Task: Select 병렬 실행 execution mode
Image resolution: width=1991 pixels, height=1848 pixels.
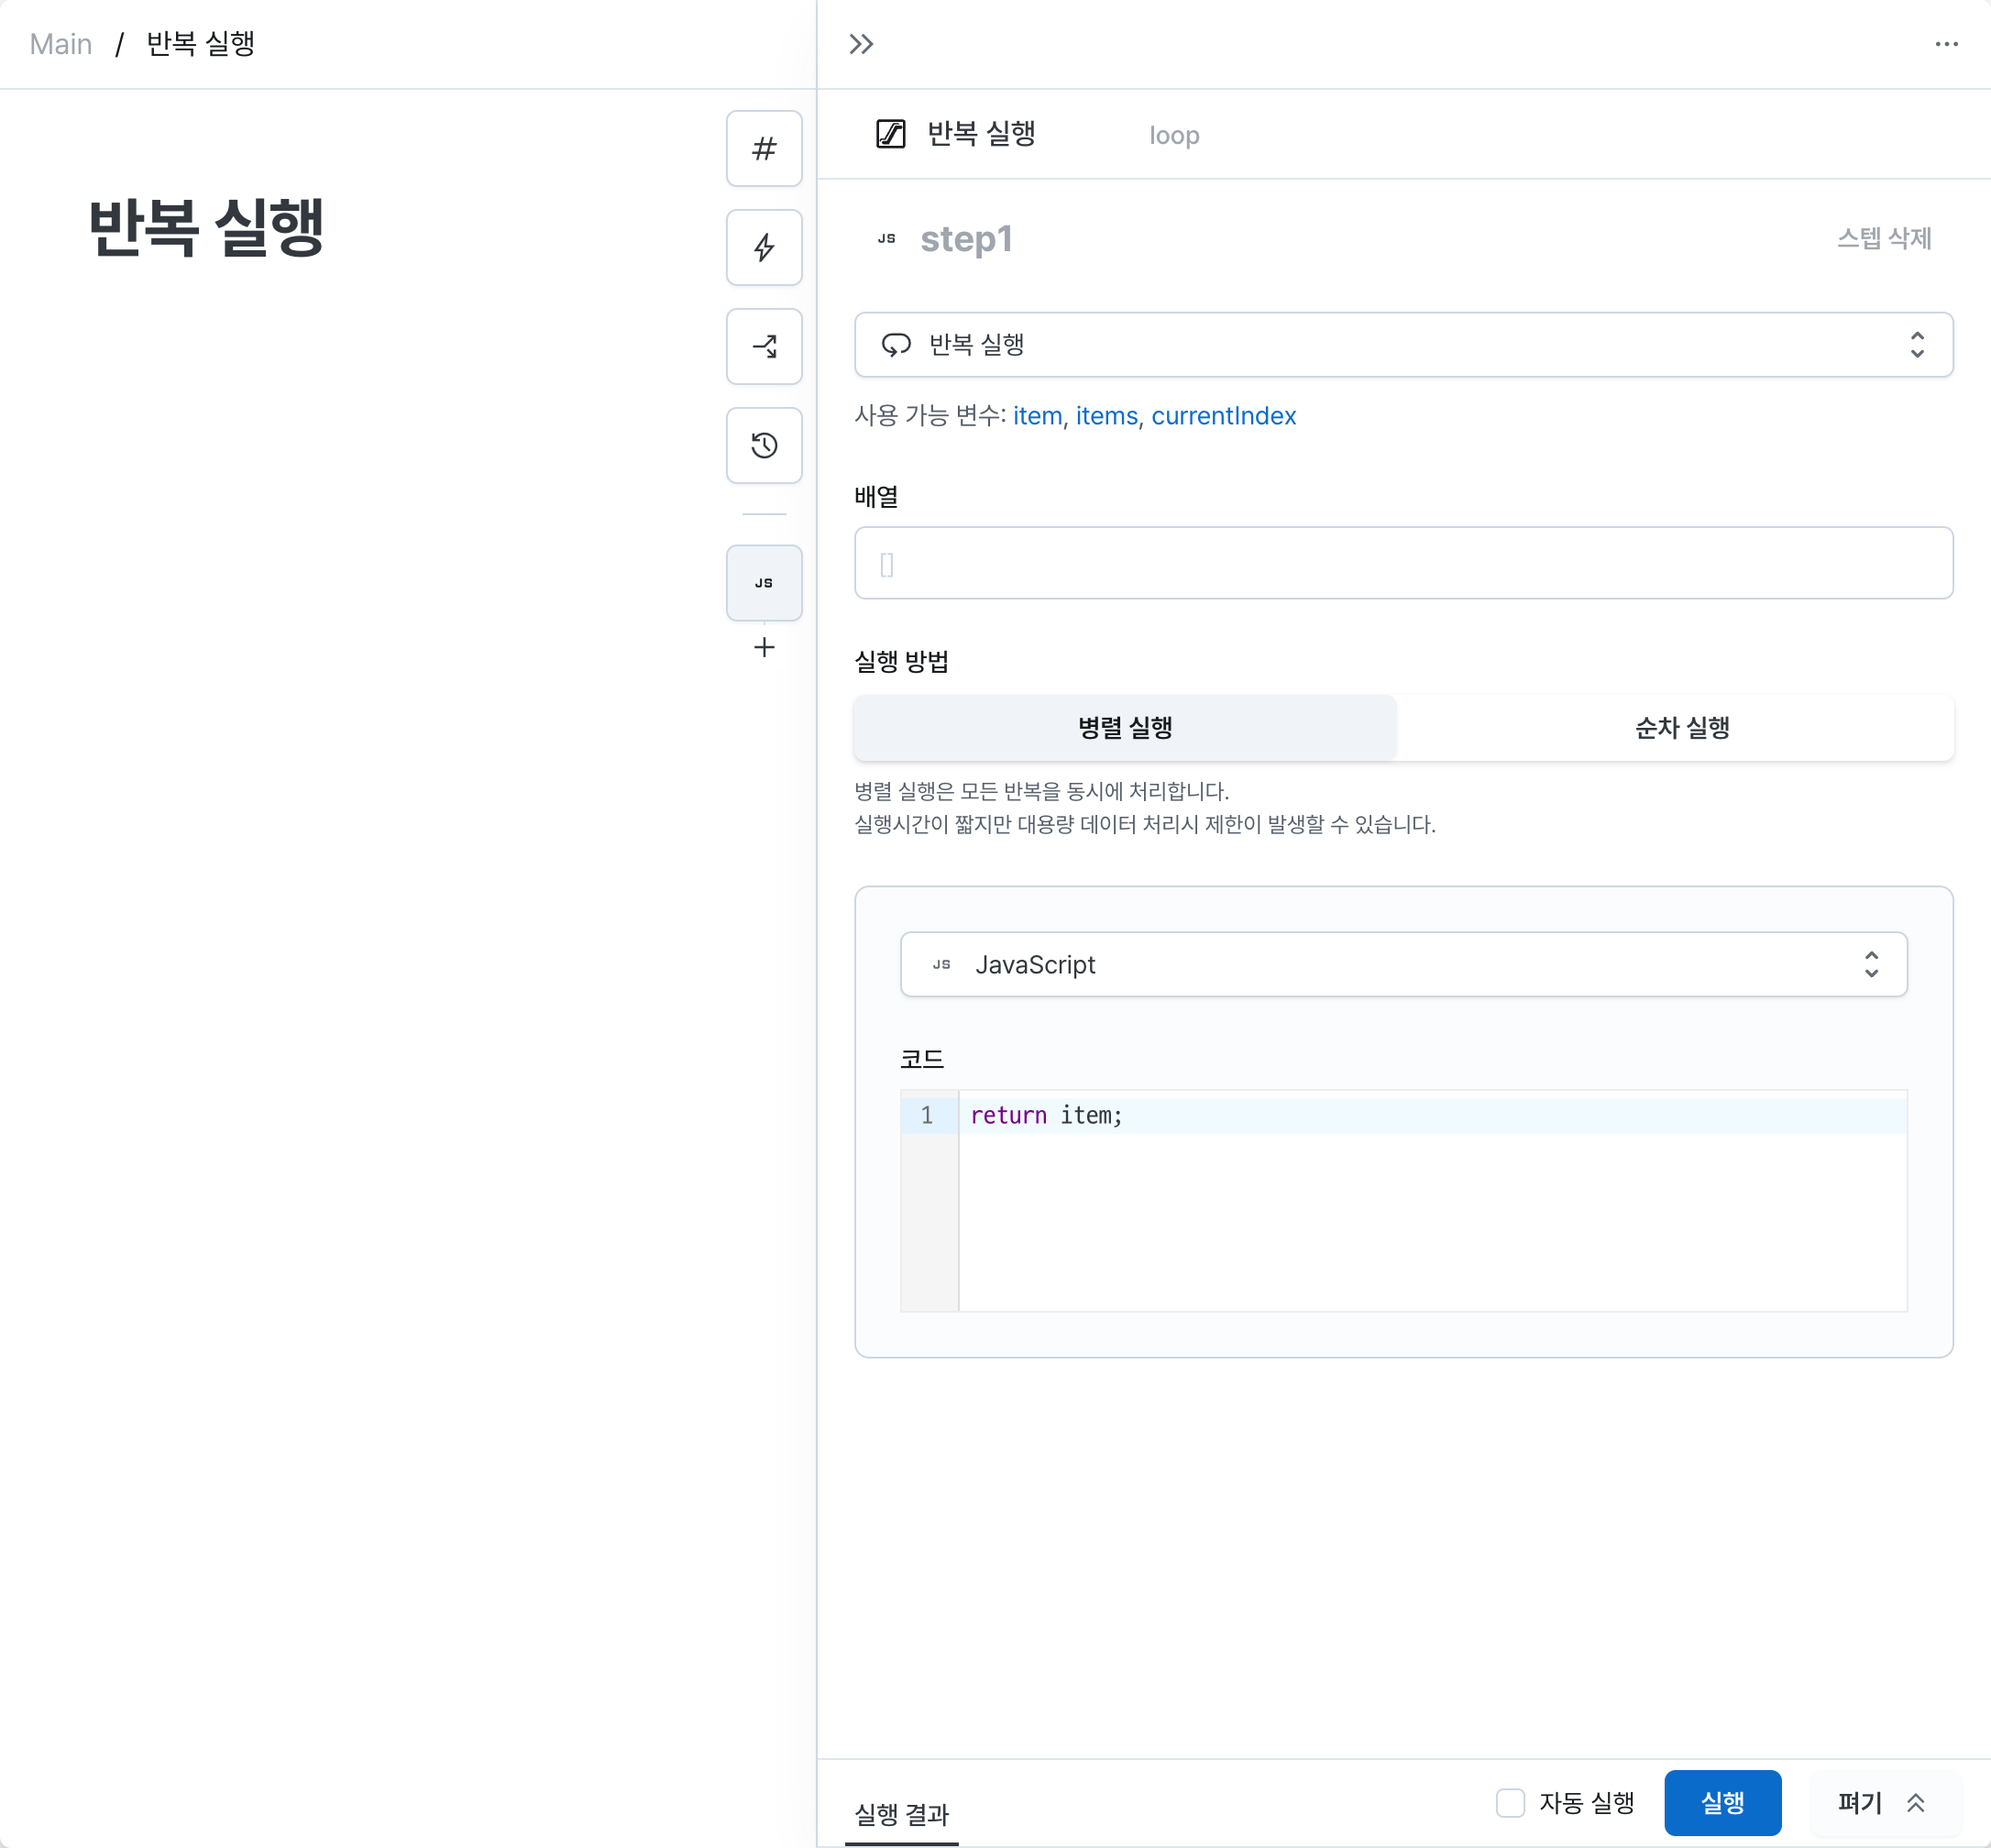Action: [x=1125, y=728]
